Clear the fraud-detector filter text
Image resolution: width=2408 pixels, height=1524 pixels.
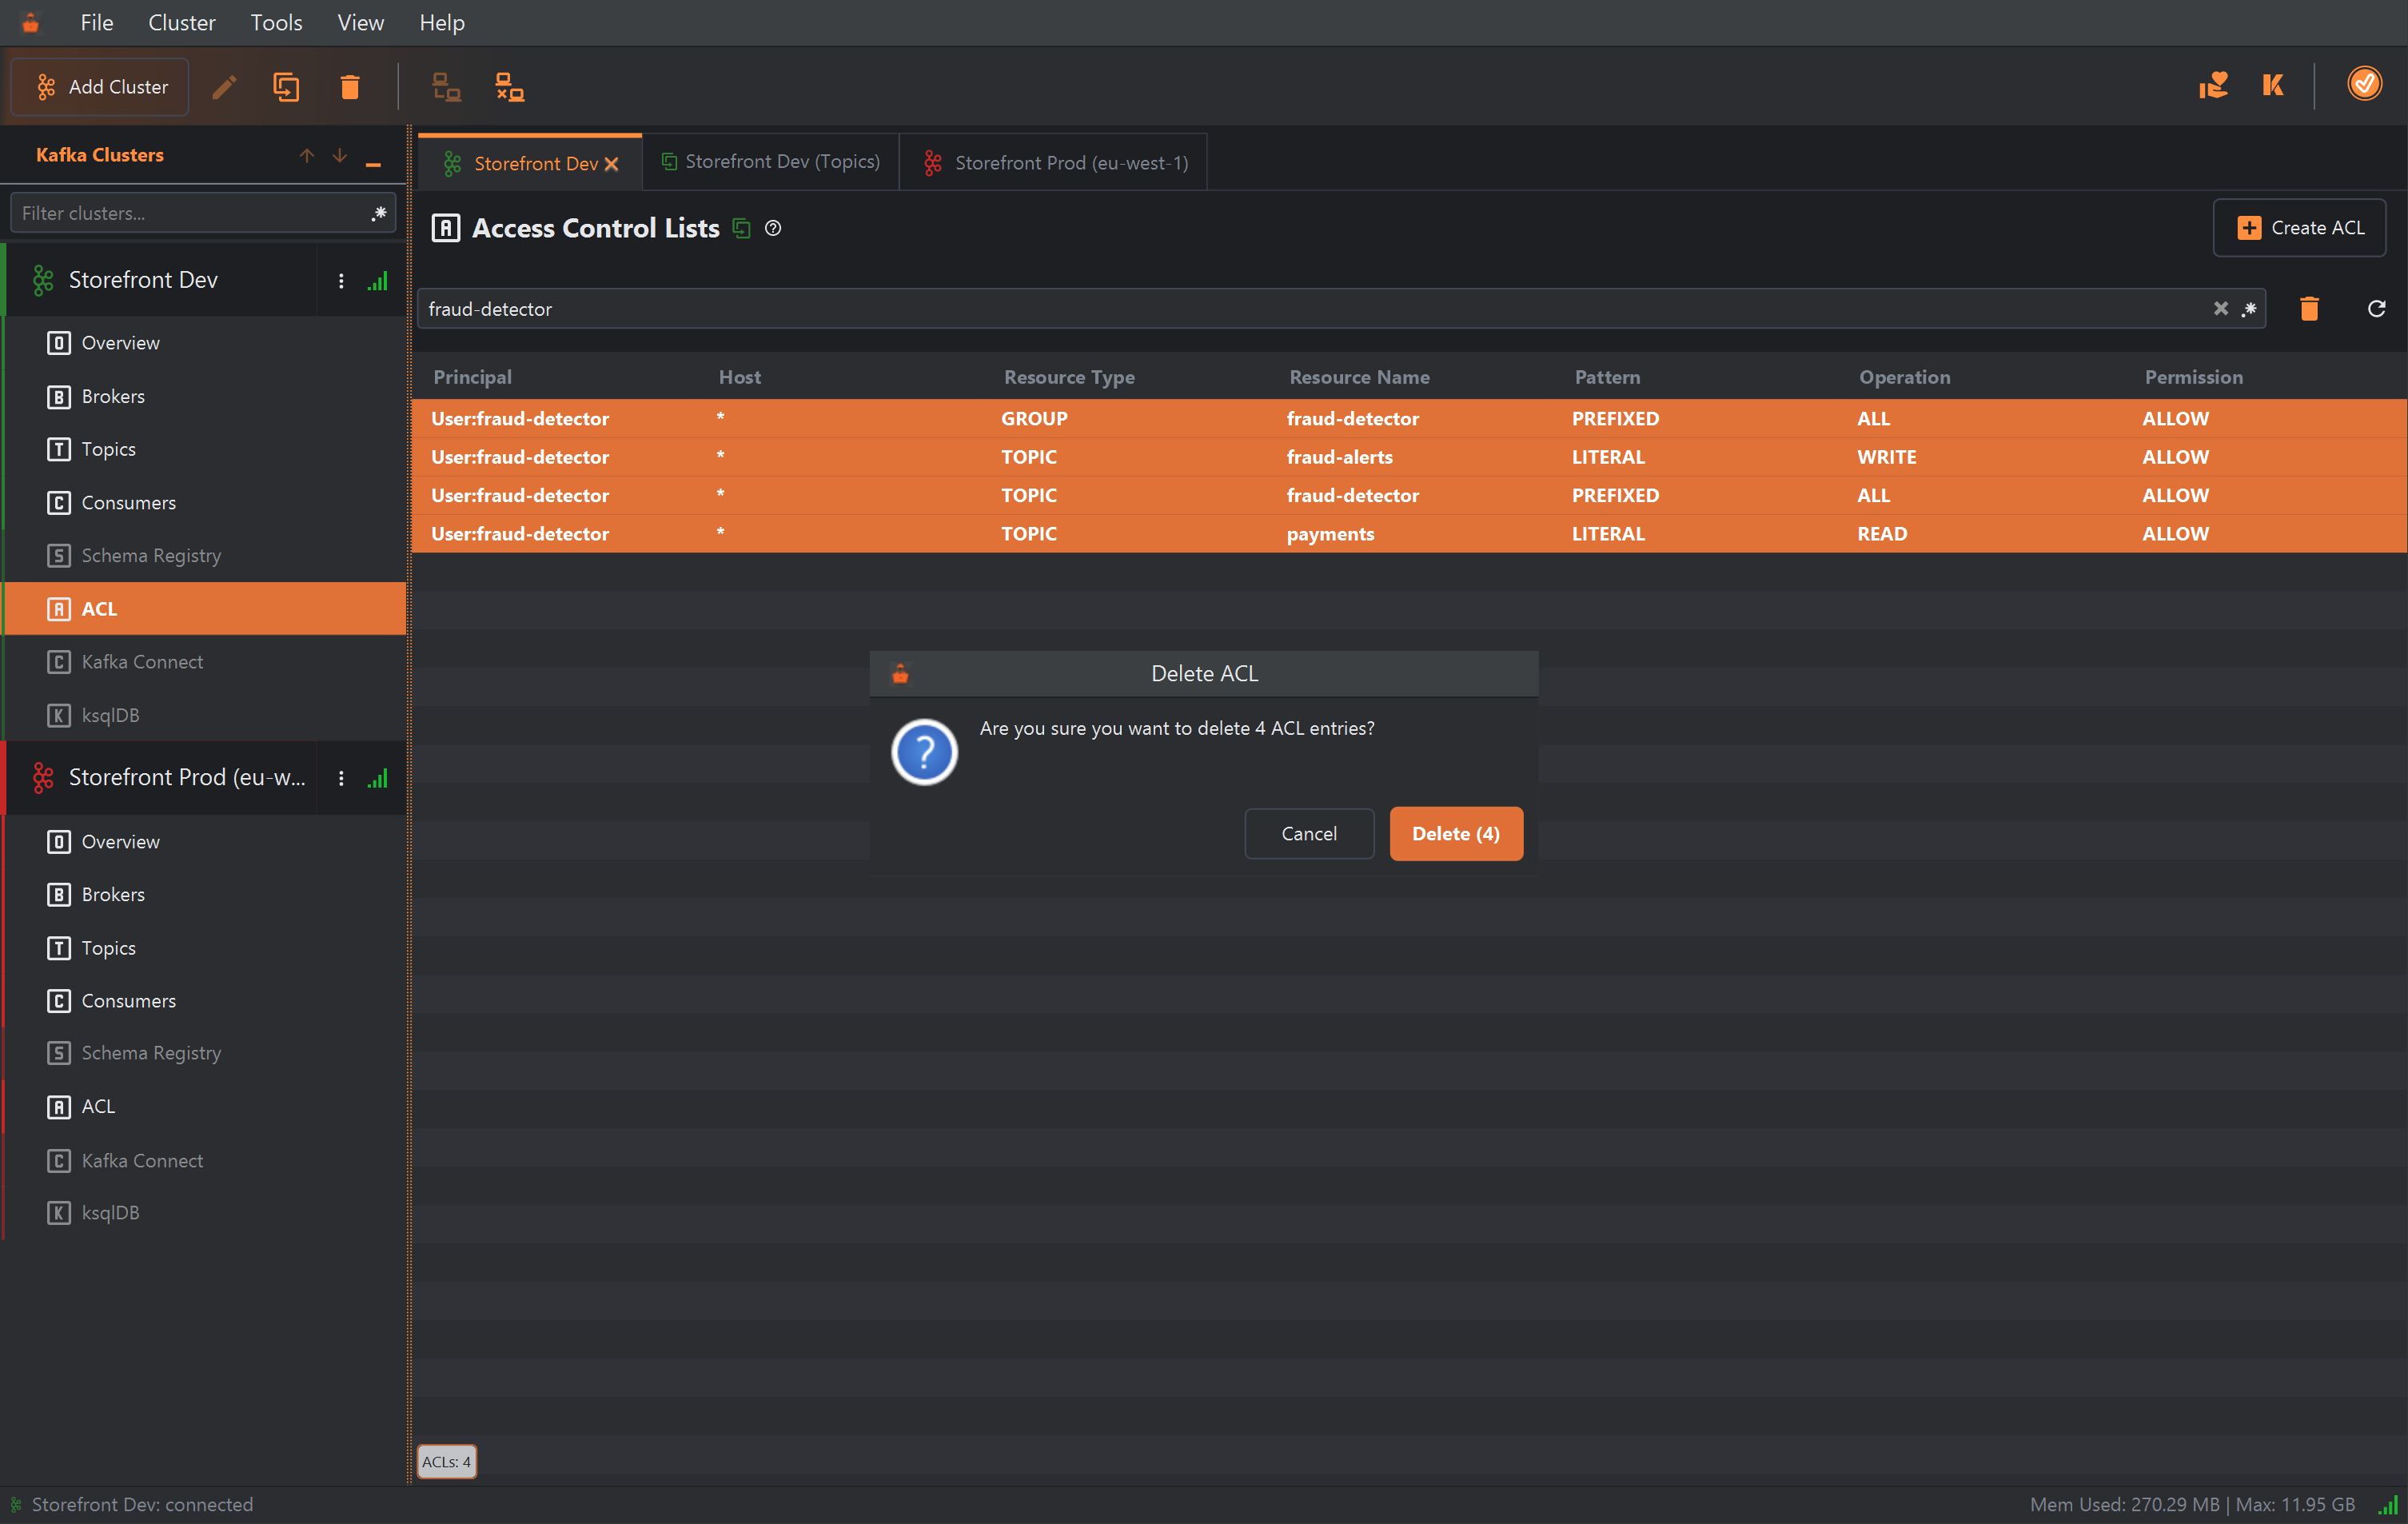2220,309
